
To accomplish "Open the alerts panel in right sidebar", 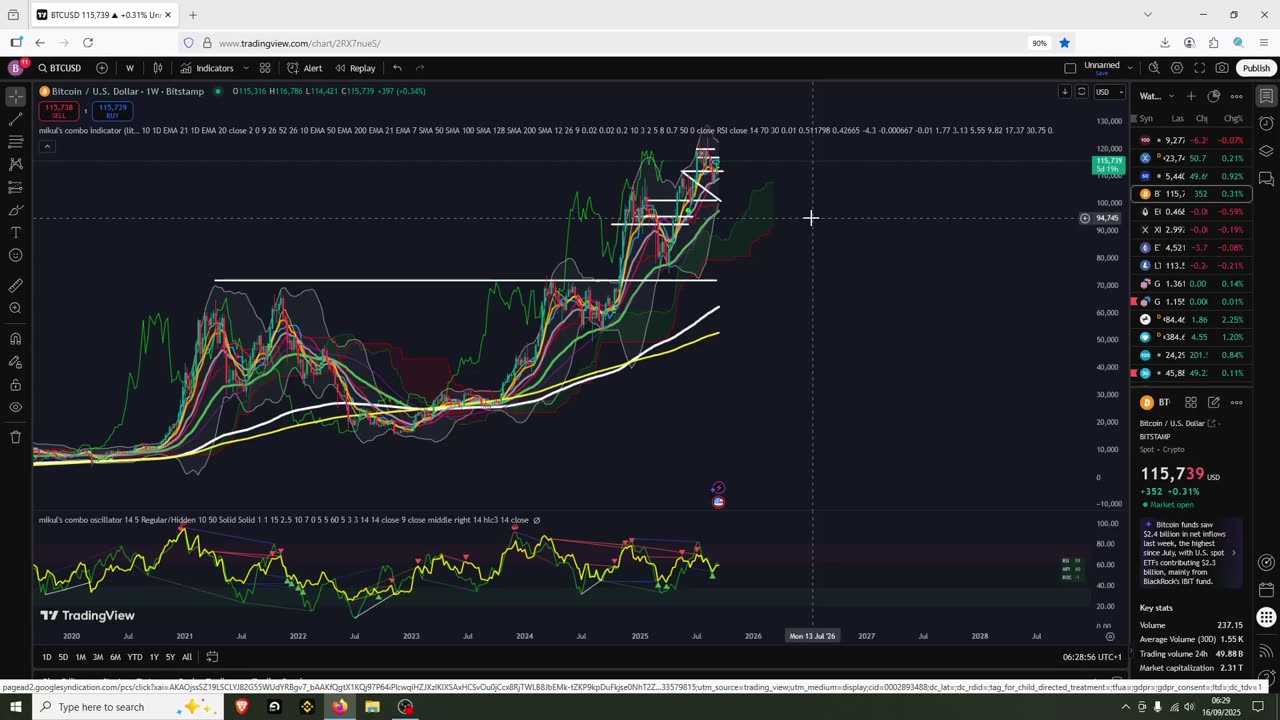I will click(x=1266, y=124).
